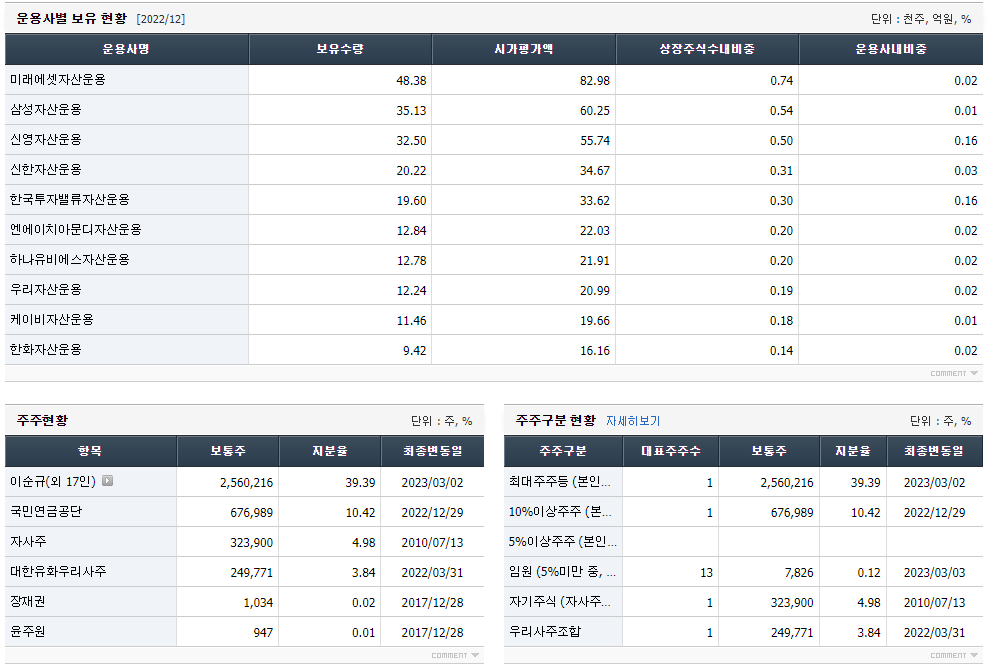
Task: Select 우리사주조합 category row
Action: [545, 631]
